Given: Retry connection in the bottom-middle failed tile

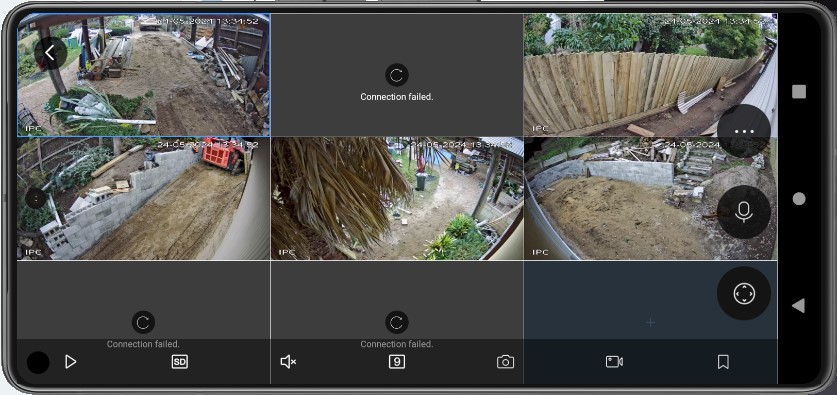Looking at the screenshot, I should (x=397, y=322).
